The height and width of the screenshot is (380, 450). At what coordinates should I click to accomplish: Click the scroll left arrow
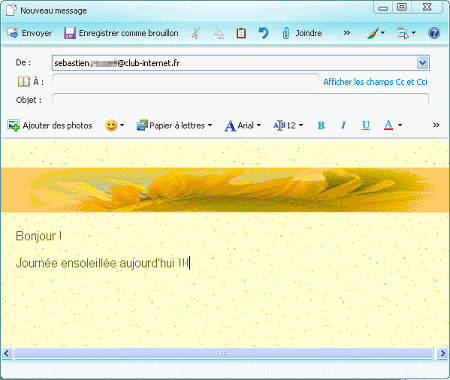(x=7, y=353)
